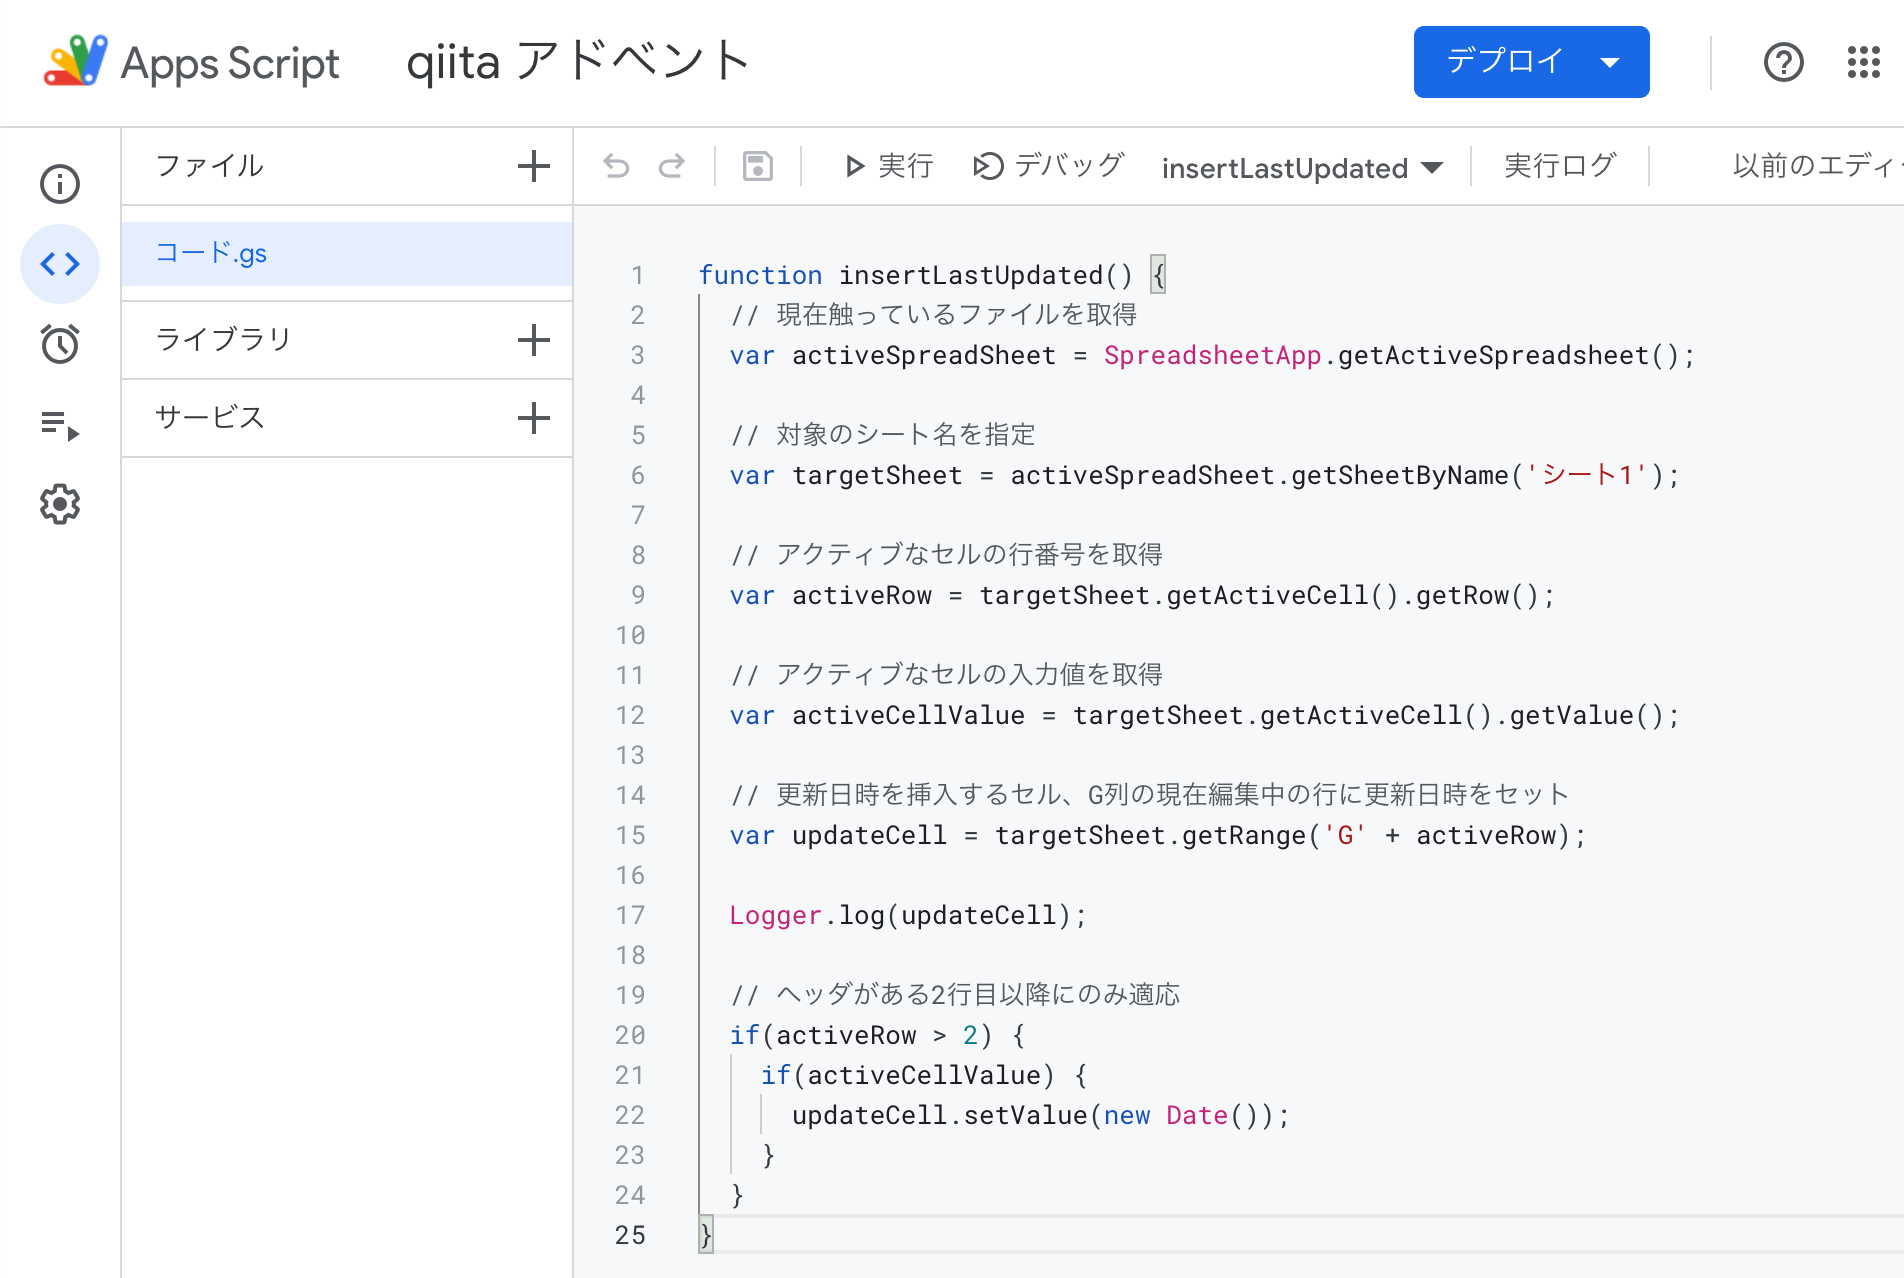The image size is (1904, 1278).
Task: Switch to the code Editor view
Action: tap(59, 264)
